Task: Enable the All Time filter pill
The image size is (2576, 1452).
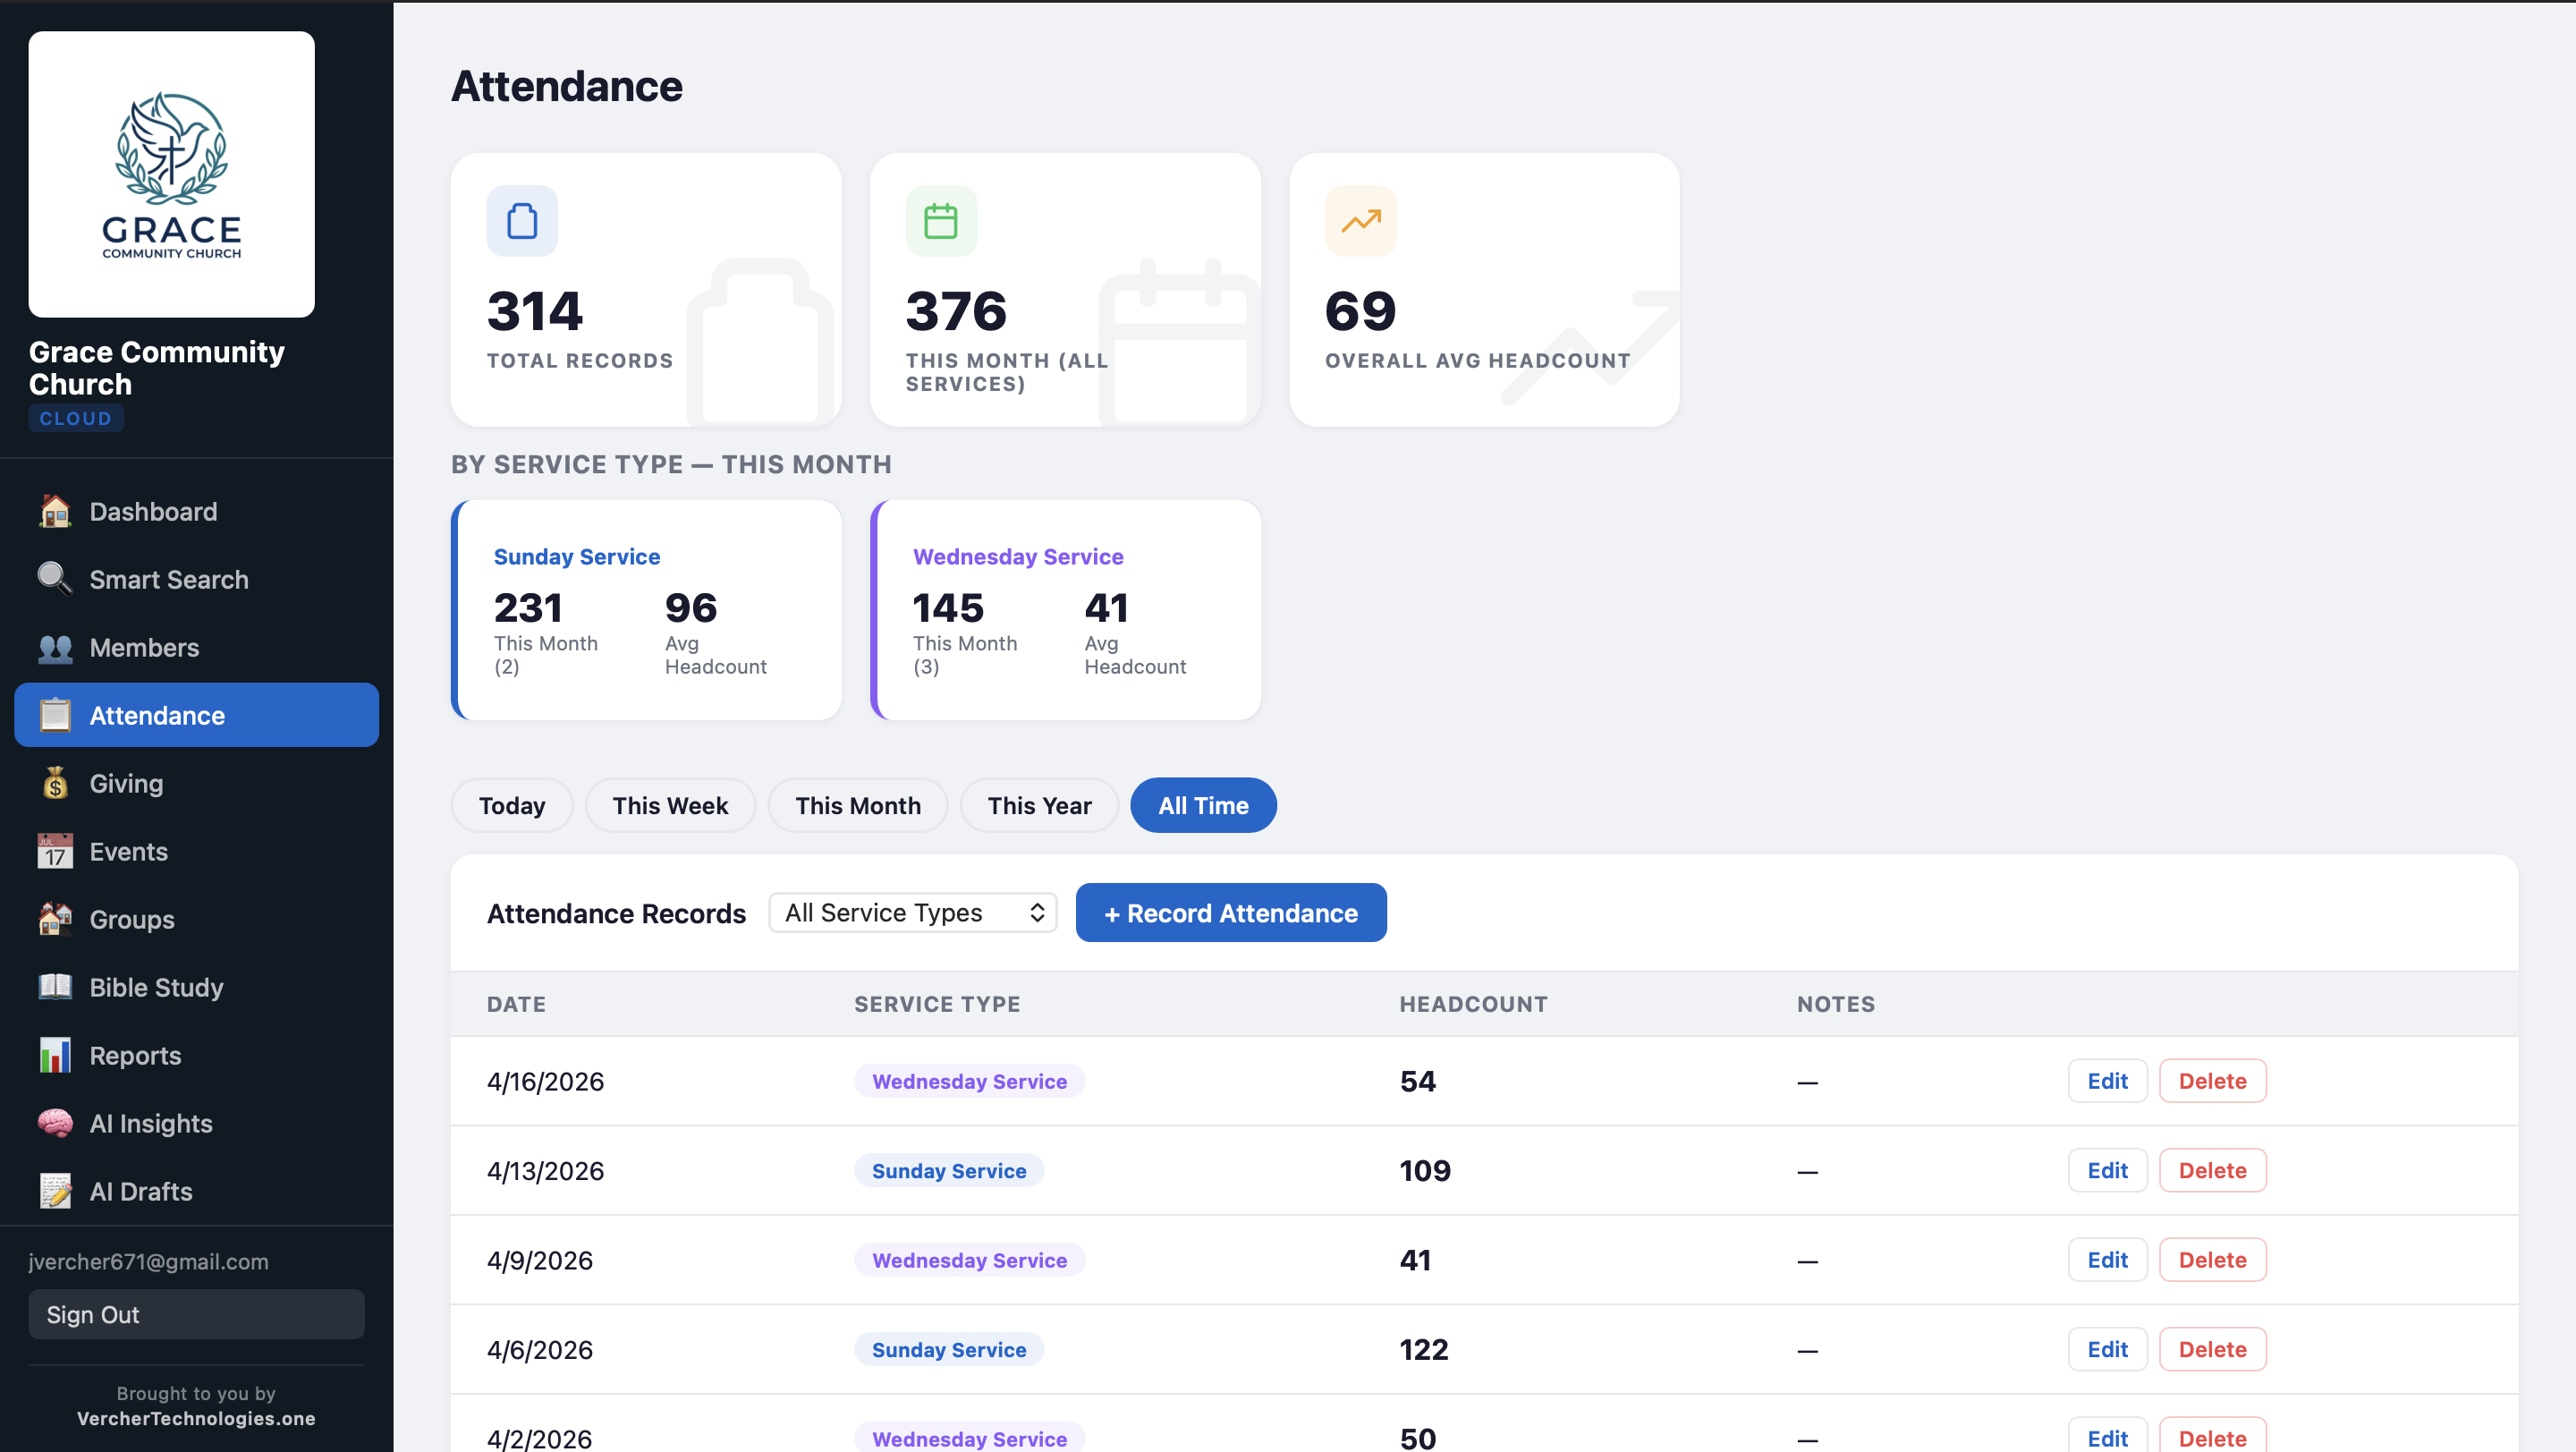Action: (1203, 805)
